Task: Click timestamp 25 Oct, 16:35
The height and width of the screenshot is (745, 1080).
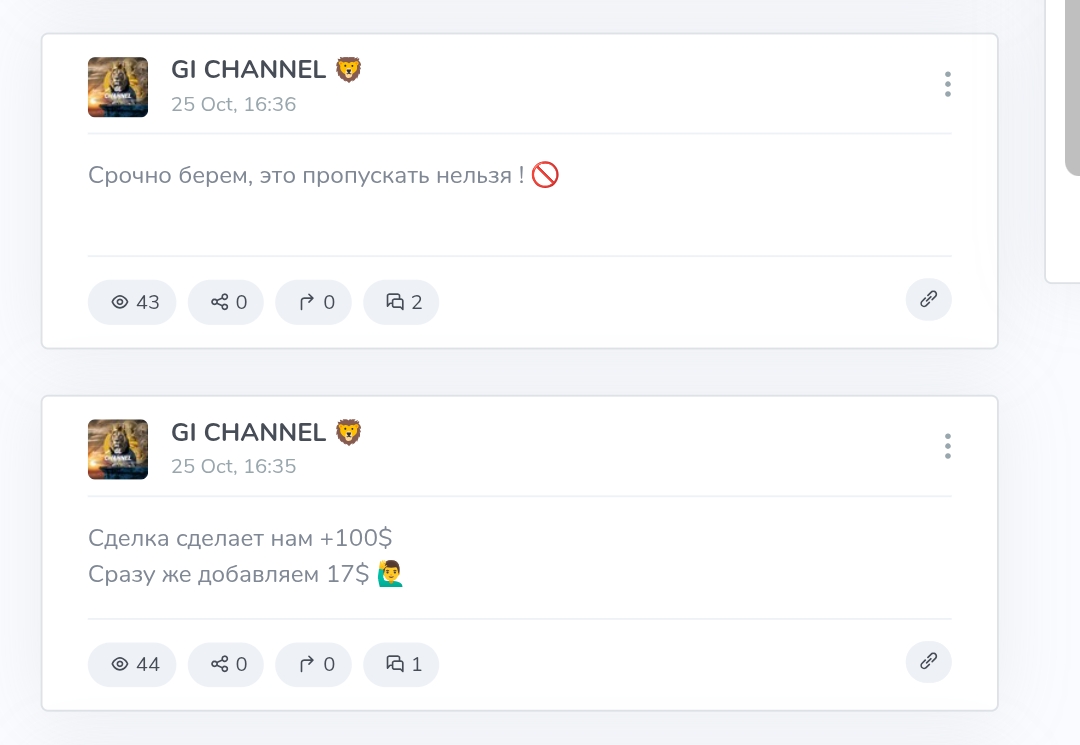Action: (233, 466)
